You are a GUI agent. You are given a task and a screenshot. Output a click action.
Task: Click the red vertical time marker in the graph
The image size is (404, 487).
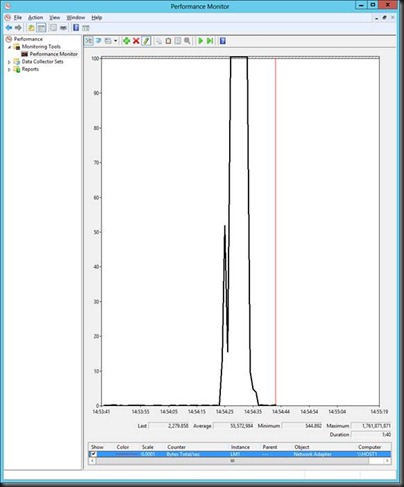276,231
